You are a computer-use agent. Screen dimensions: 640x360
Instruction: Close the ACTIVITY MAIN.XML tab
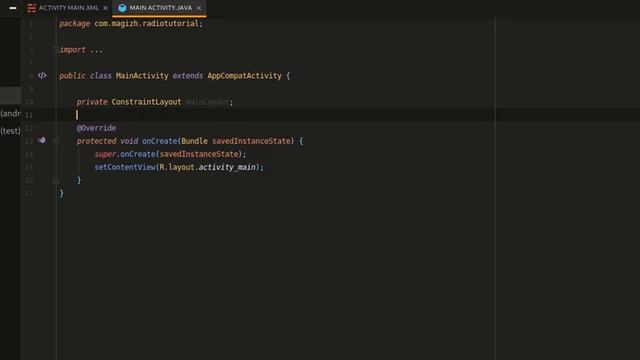pyautogui.click(x=106, y=8)
